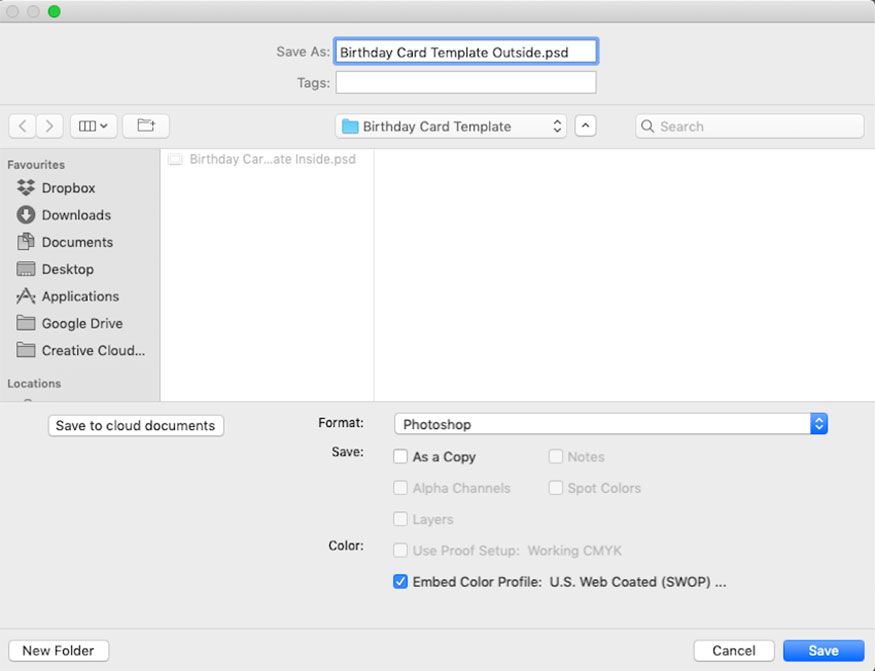Go forward with the right arrow button
The width and height of the screenshot is (875, 671).
coord(50,126)
